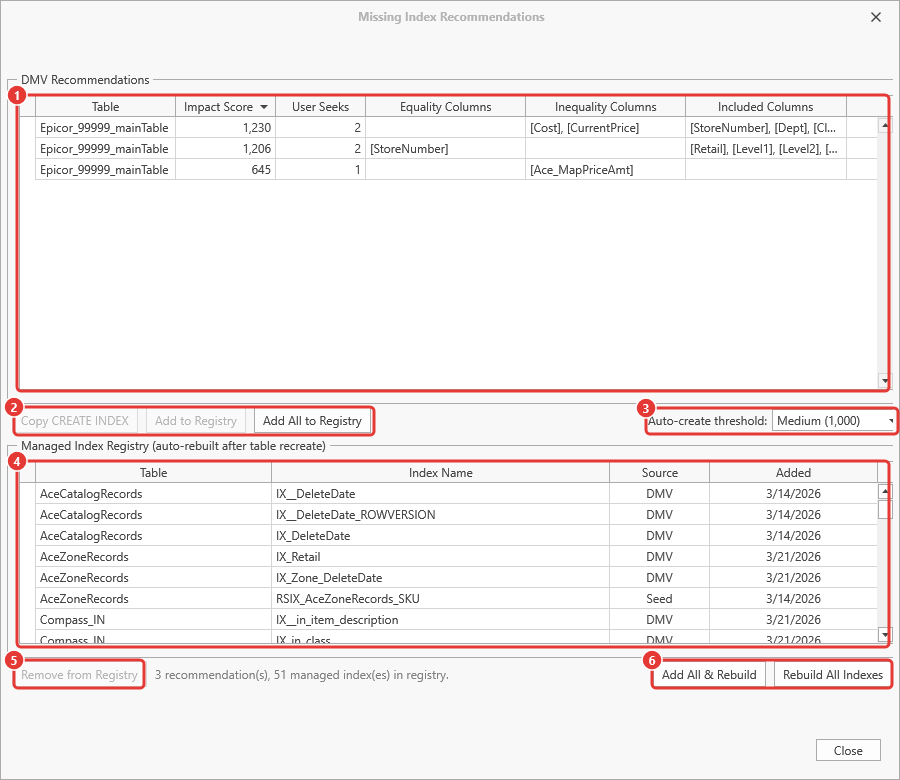Viewport: 900px width, 780px height.
Task: Click Rebuild All Indexes button
Action: point(832,675)
